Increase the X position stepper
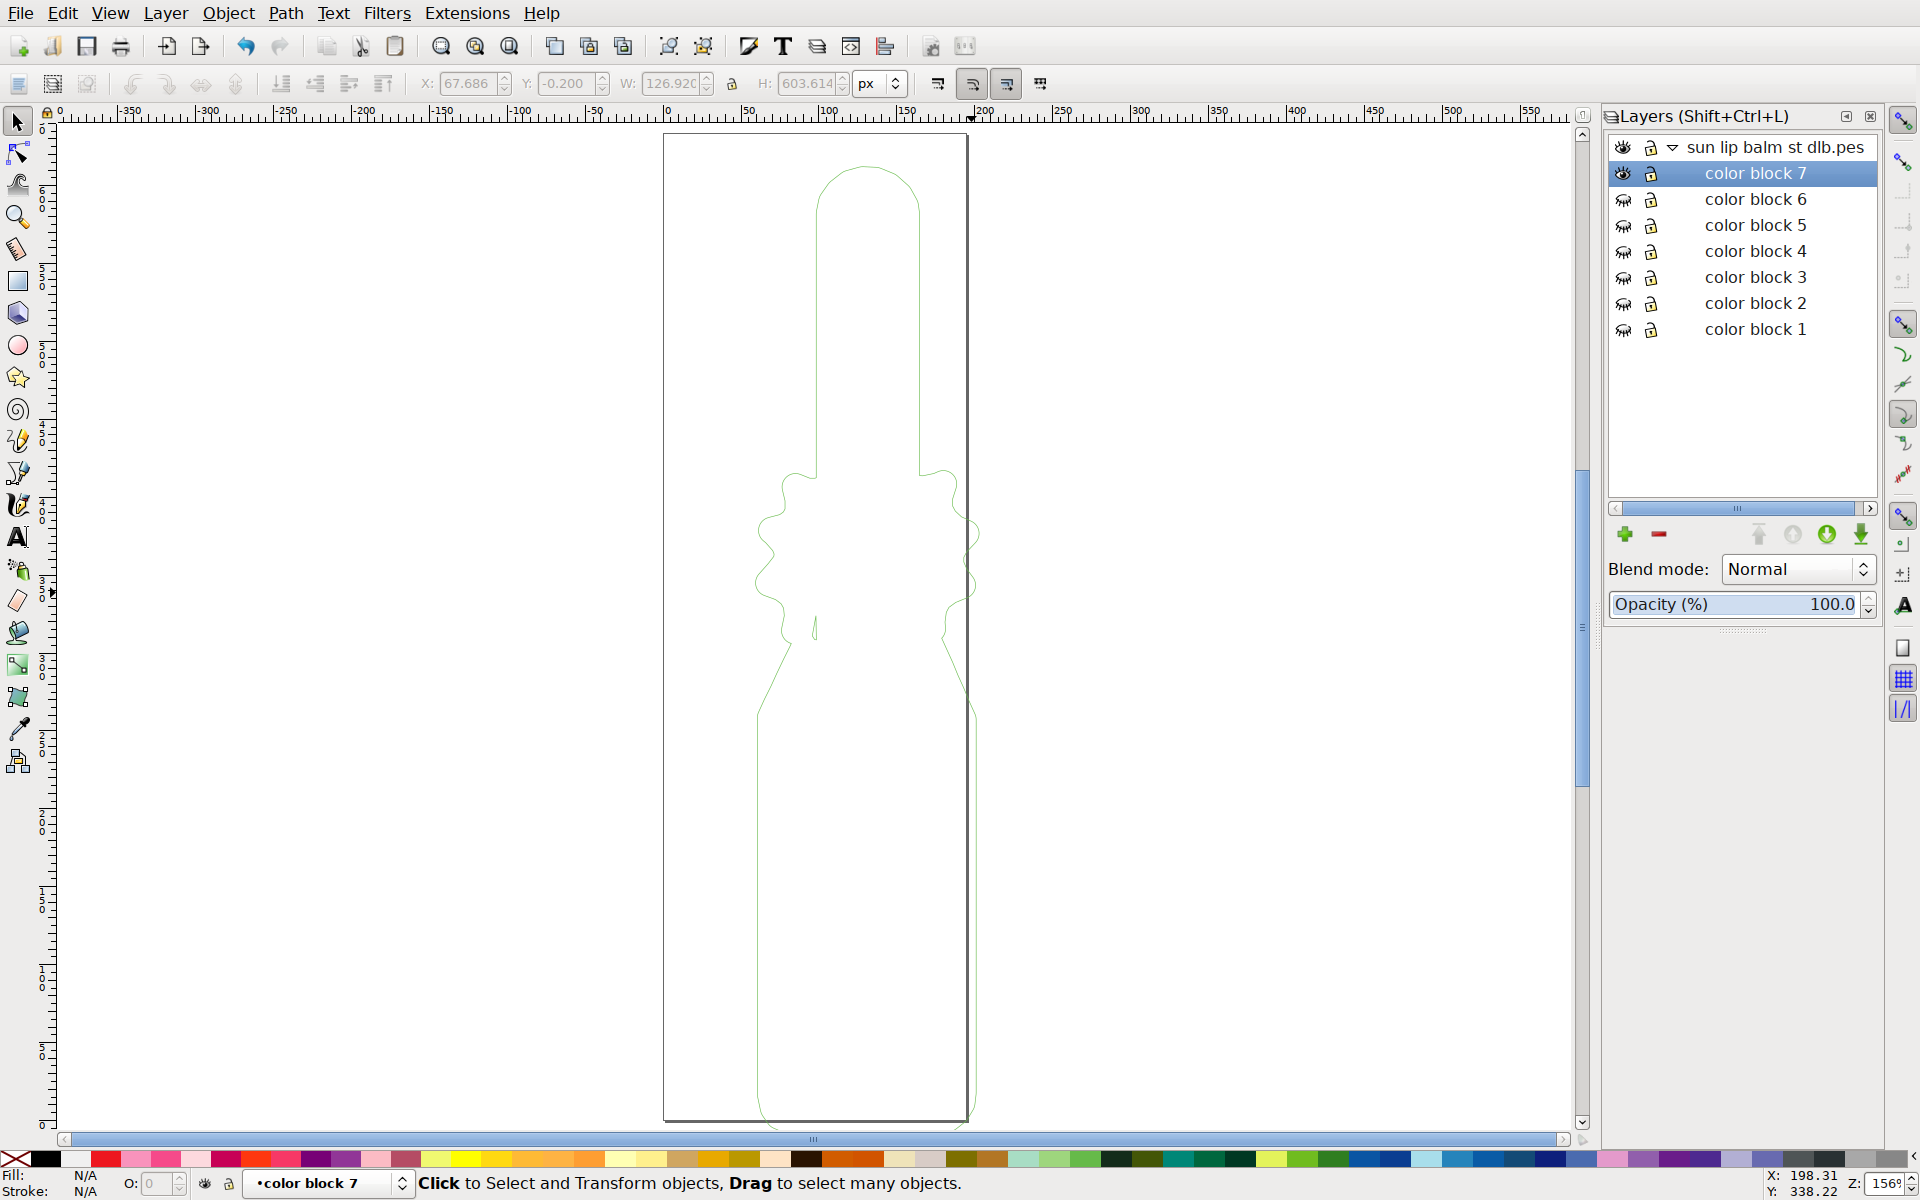This screenshot has height=1200, width=1920. [x=505, y=78]
